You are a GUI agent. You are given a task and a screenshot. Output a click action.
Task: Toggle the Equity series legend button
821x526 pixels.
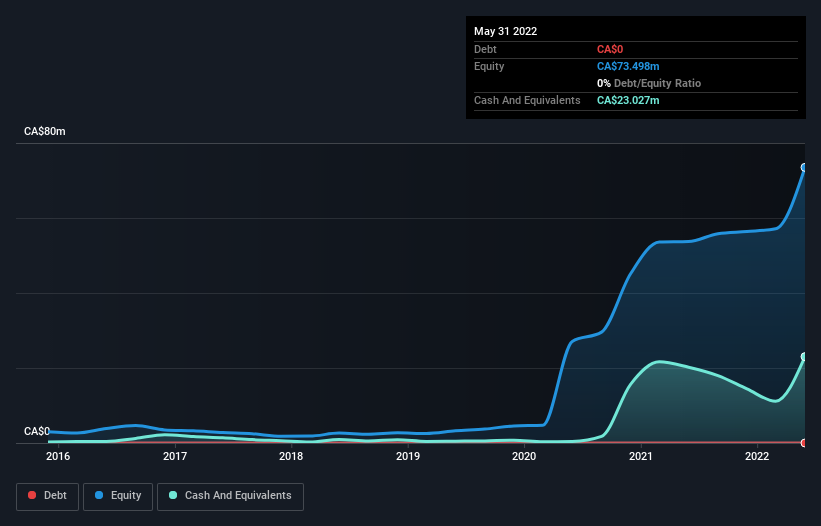click(x=118, y=496)
